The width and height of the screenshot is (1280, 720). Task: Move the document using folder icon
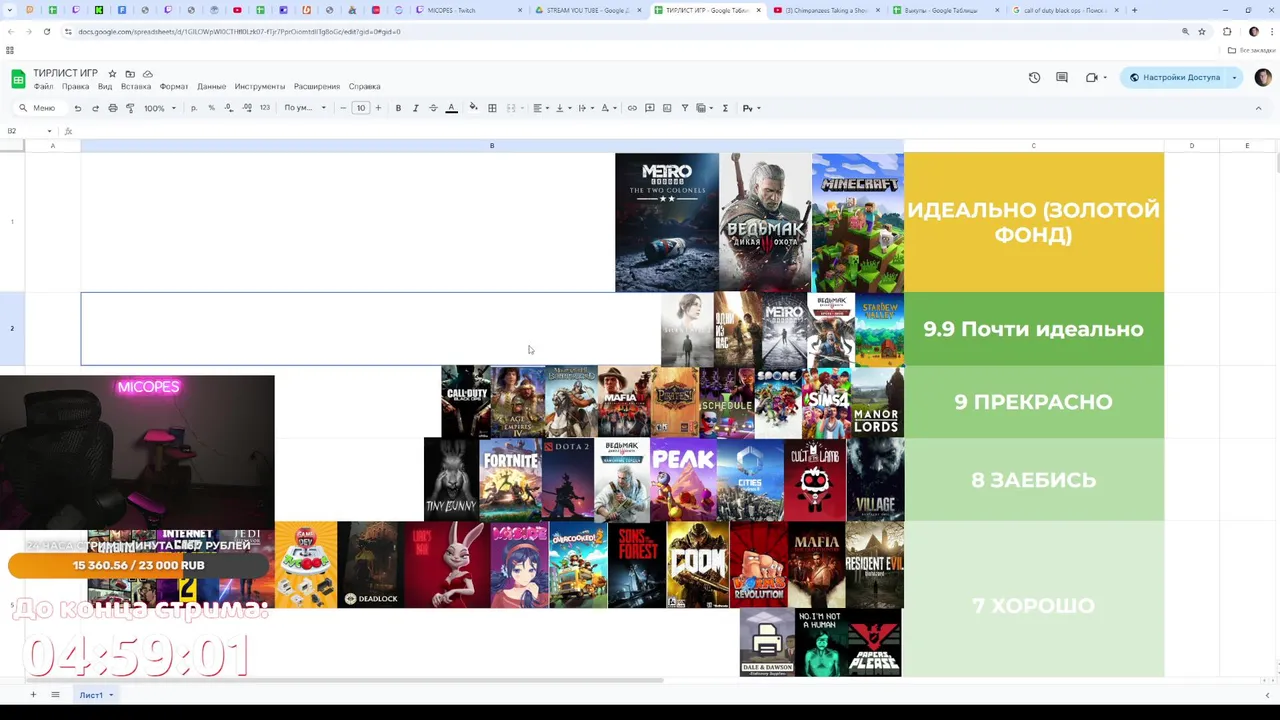130,74
